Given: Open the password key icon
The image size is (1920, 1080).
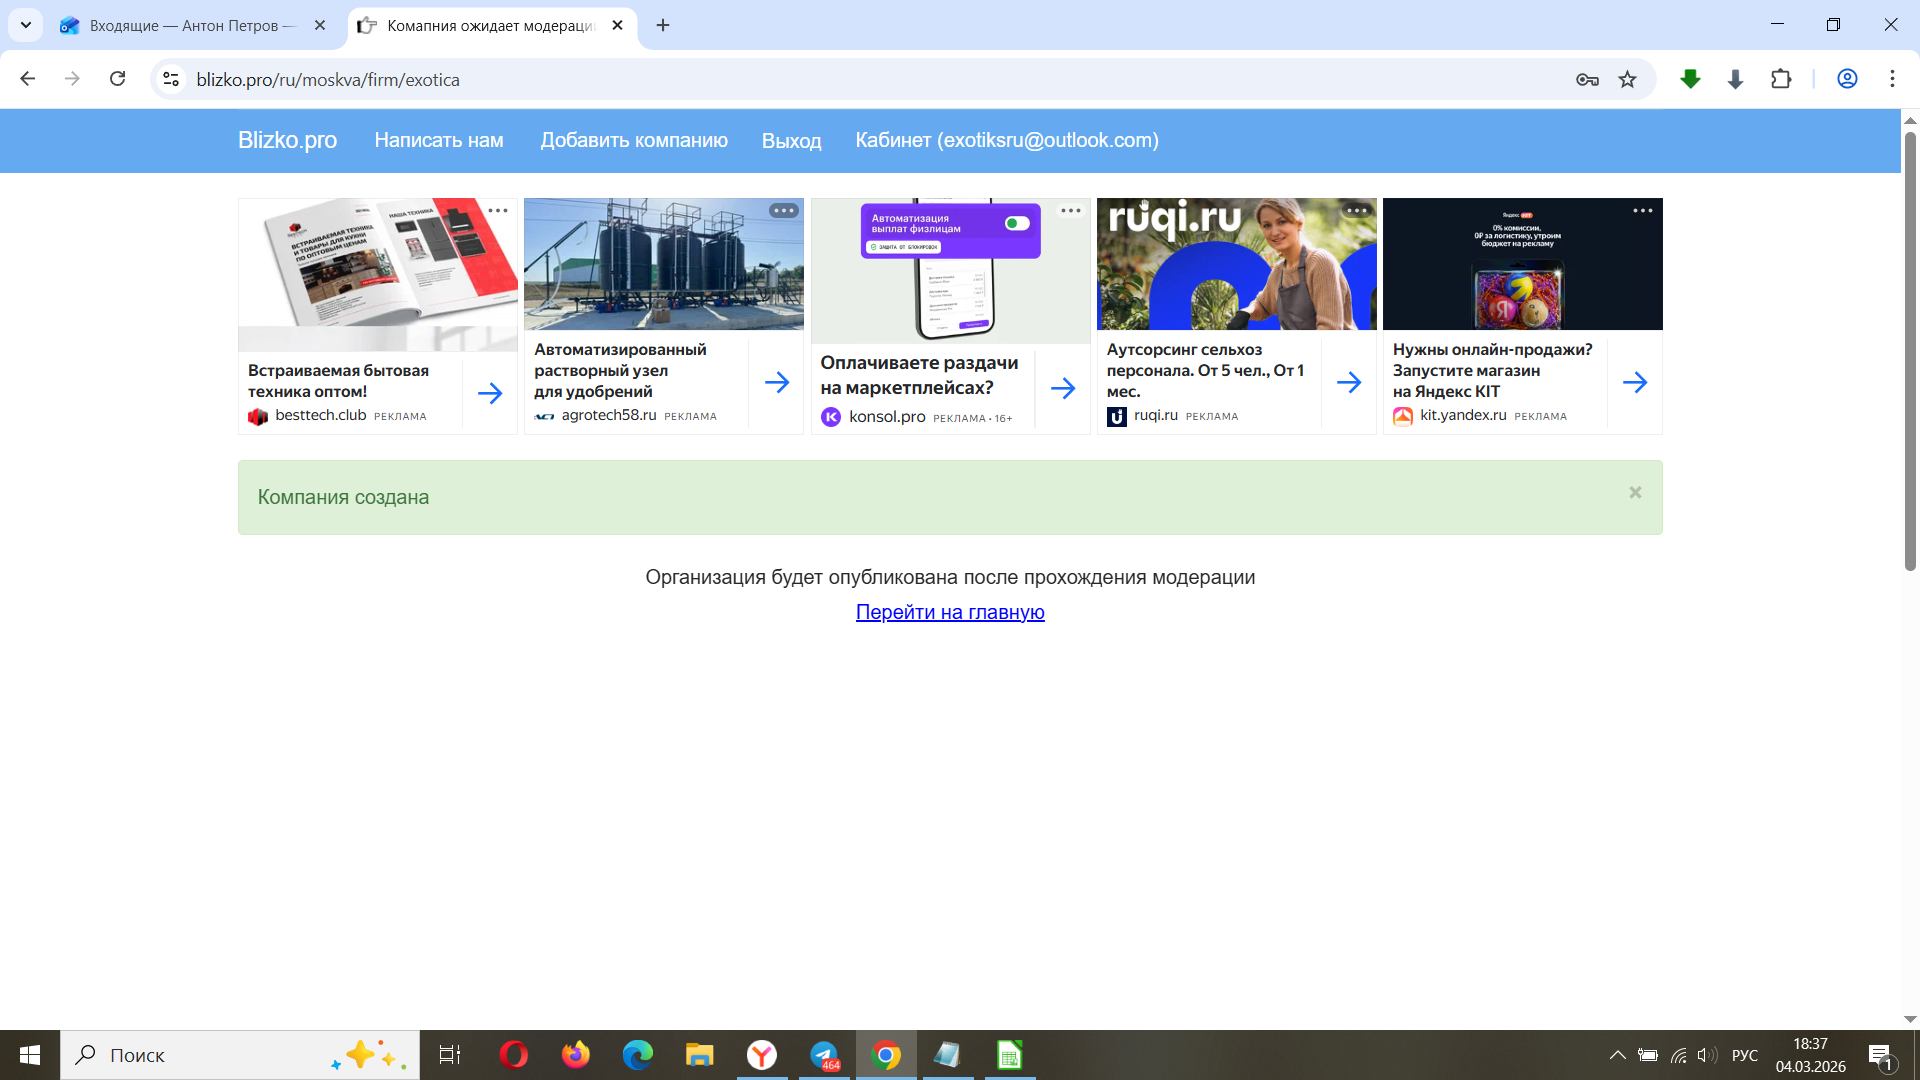Looking at the screenshot, I should tap(1587, 80).
